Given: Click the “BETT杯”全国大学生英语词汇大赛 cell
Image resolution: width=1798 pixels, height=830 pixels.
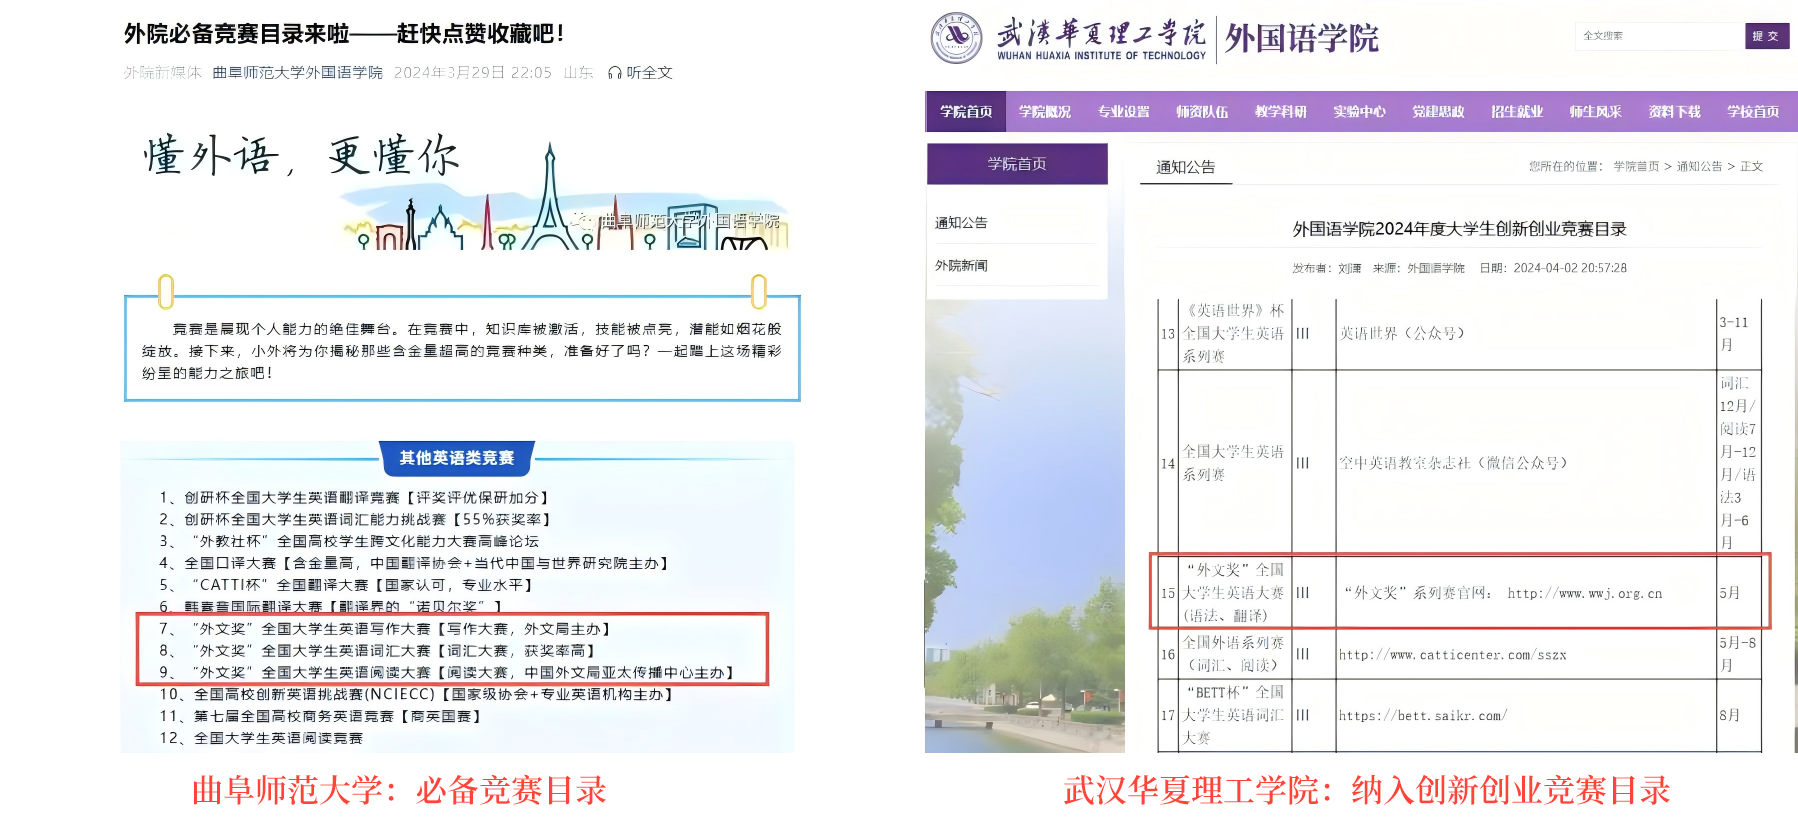Looking at the screenshot, I should point(1234,716).
